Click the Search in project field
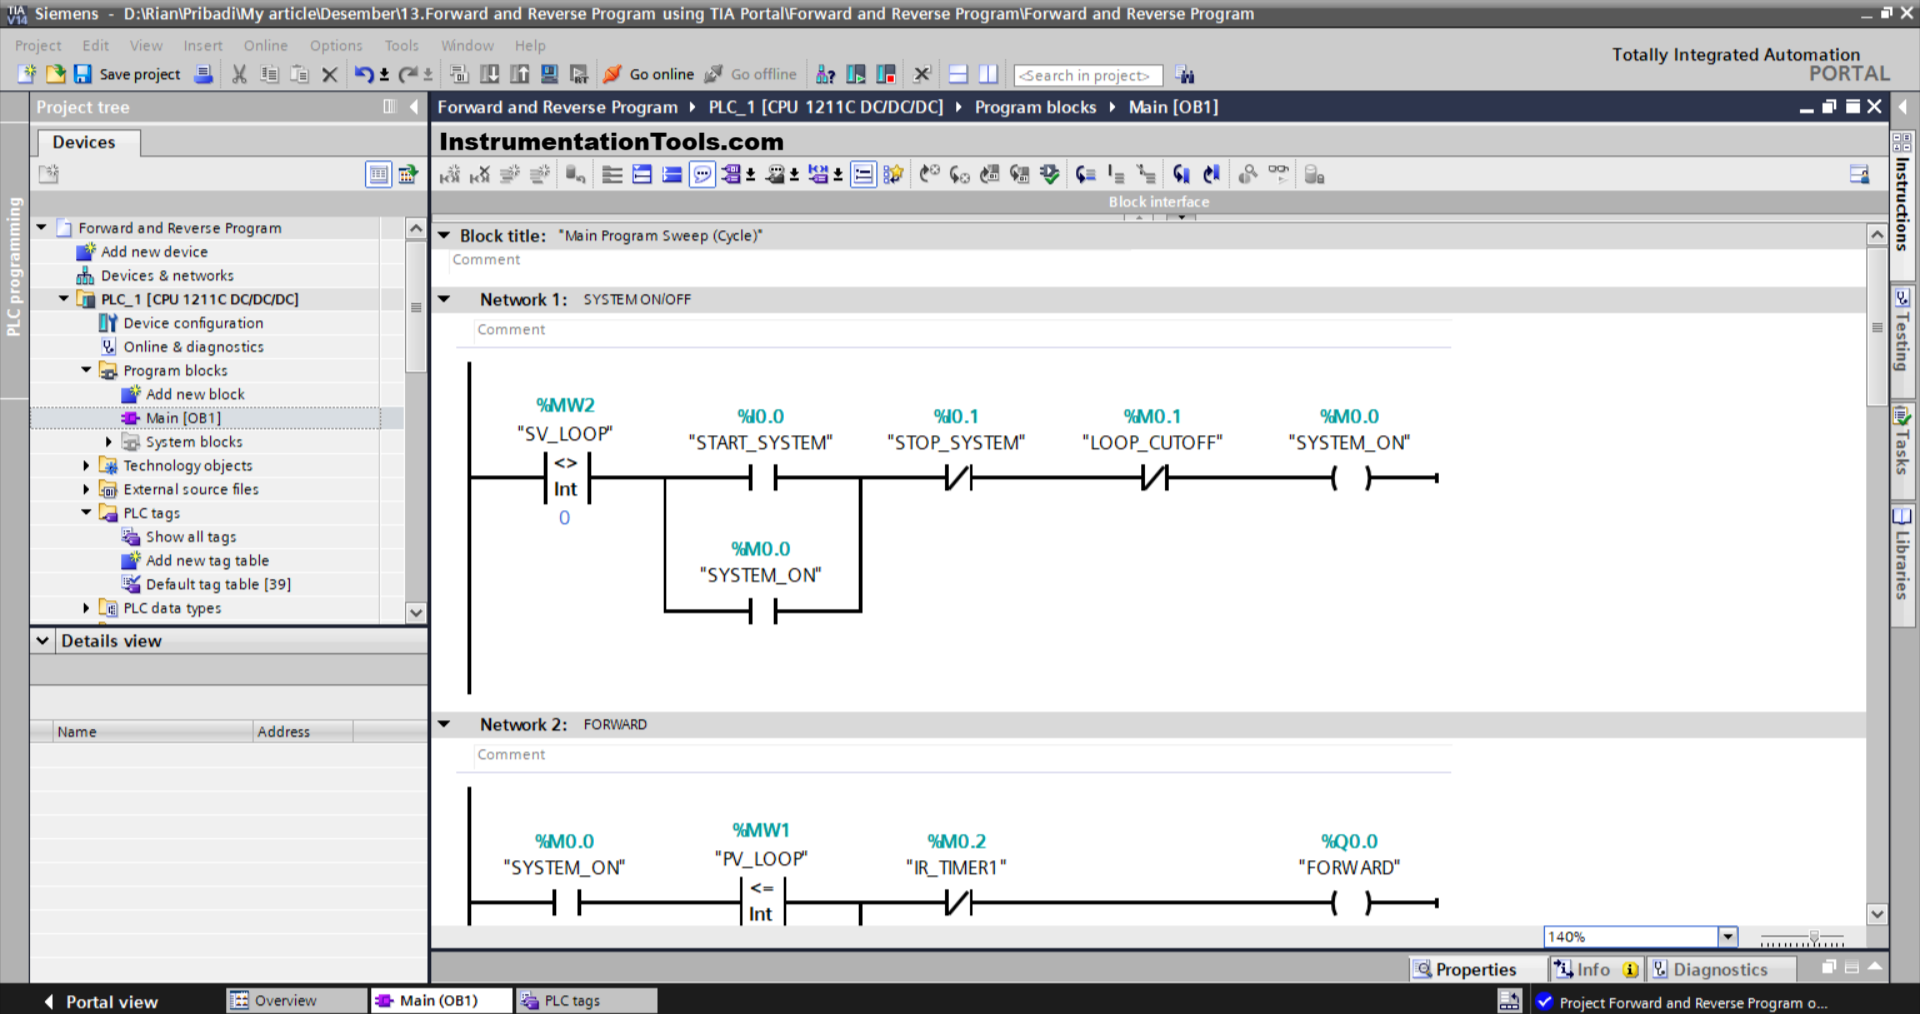This screenshot has width=1920, height=1014. 1088,75
